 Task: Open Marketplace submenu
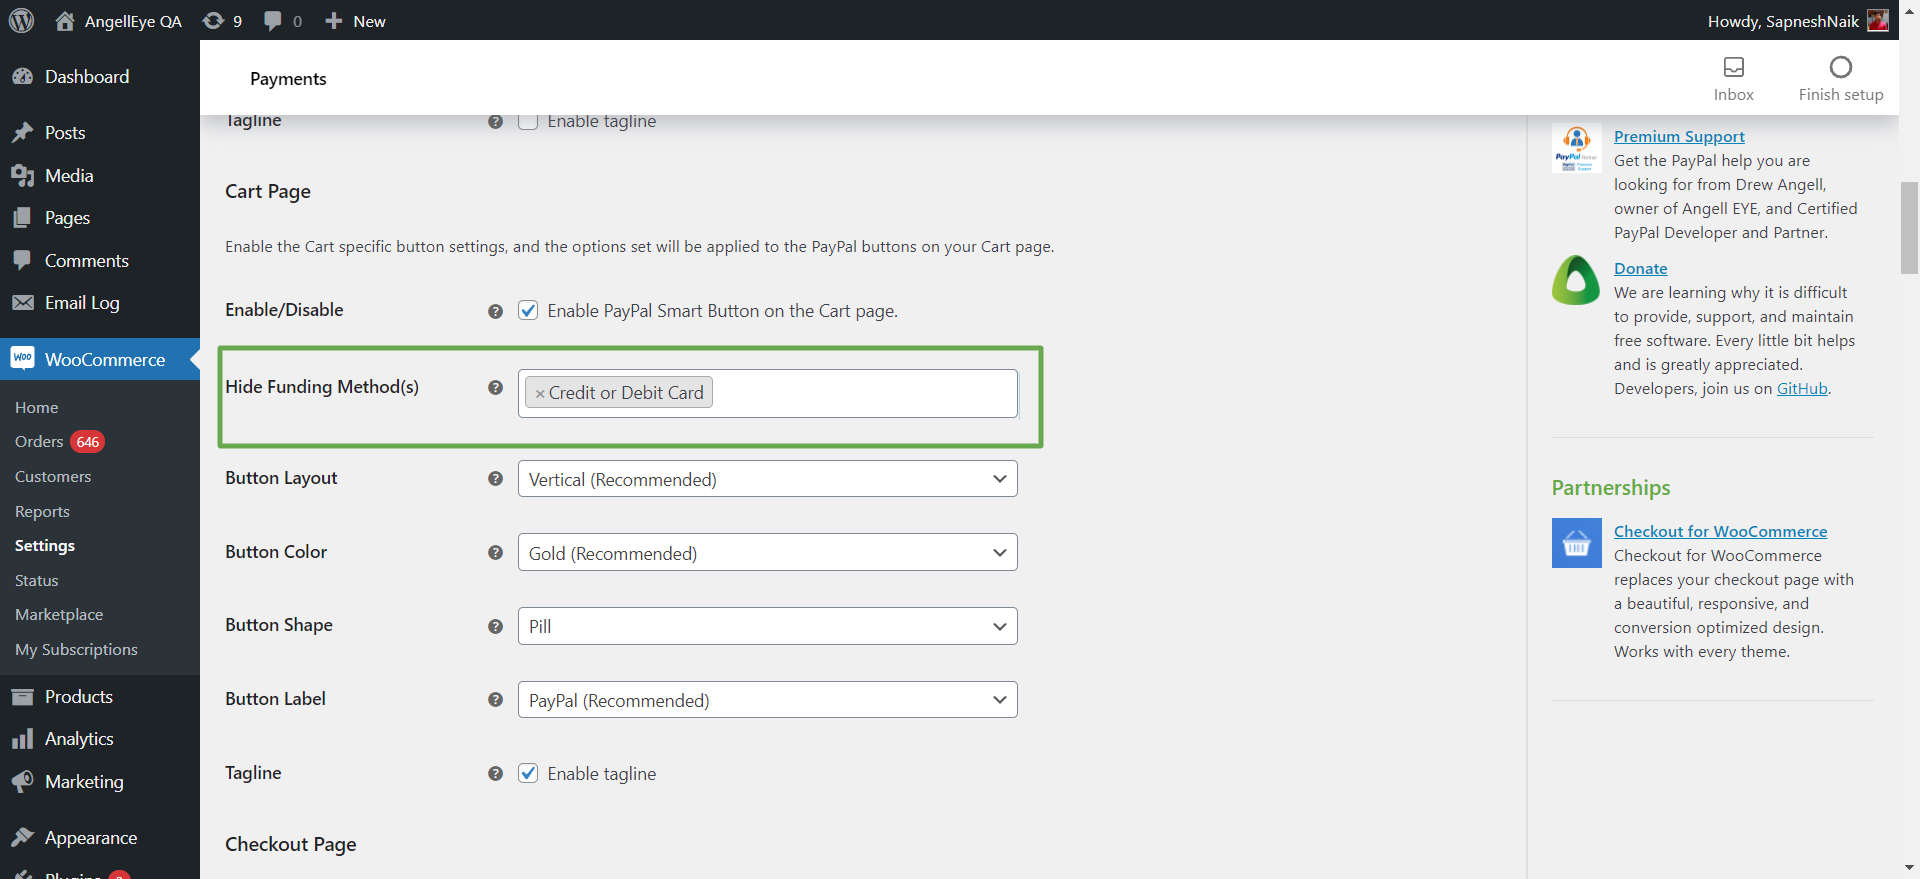coord(59,615)
